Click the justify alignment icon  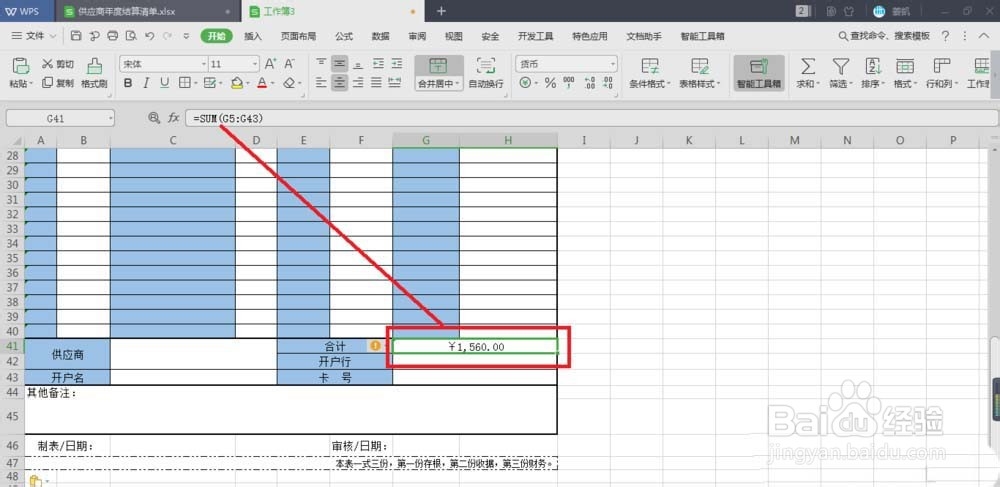pyautogui.click(x=377, y=83)
